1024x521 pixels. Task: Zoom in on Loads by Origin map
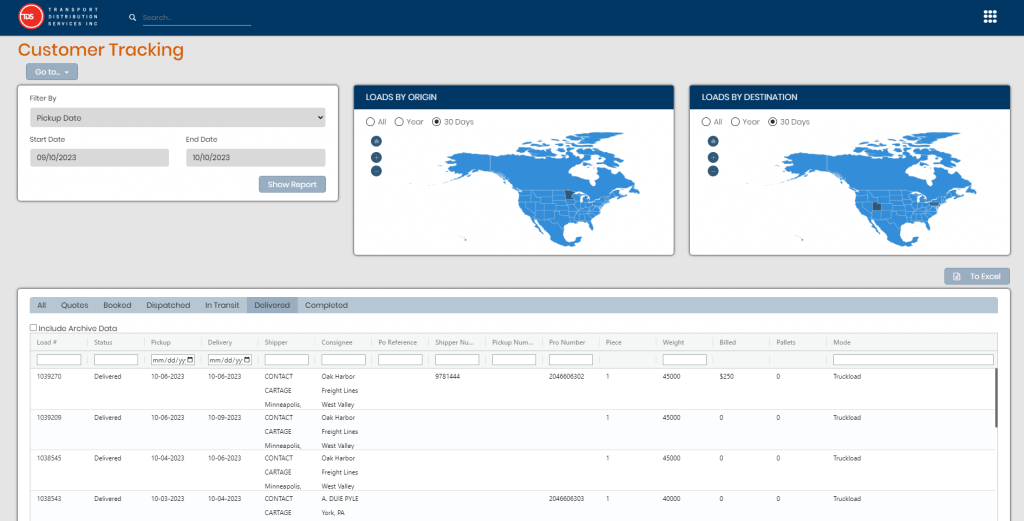pyautogui.click(x=376, y=157)
